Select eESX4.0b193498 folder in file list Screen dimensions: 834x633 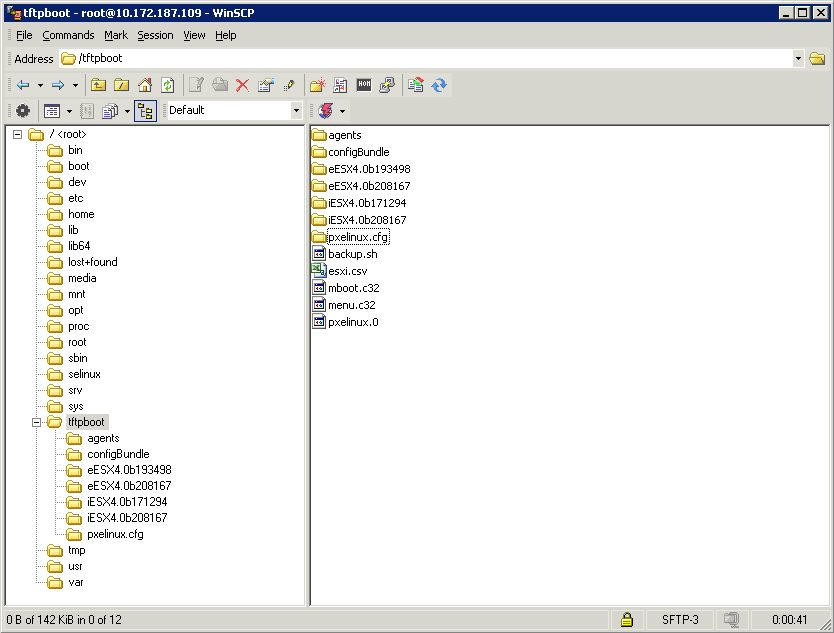pos(369,169)
